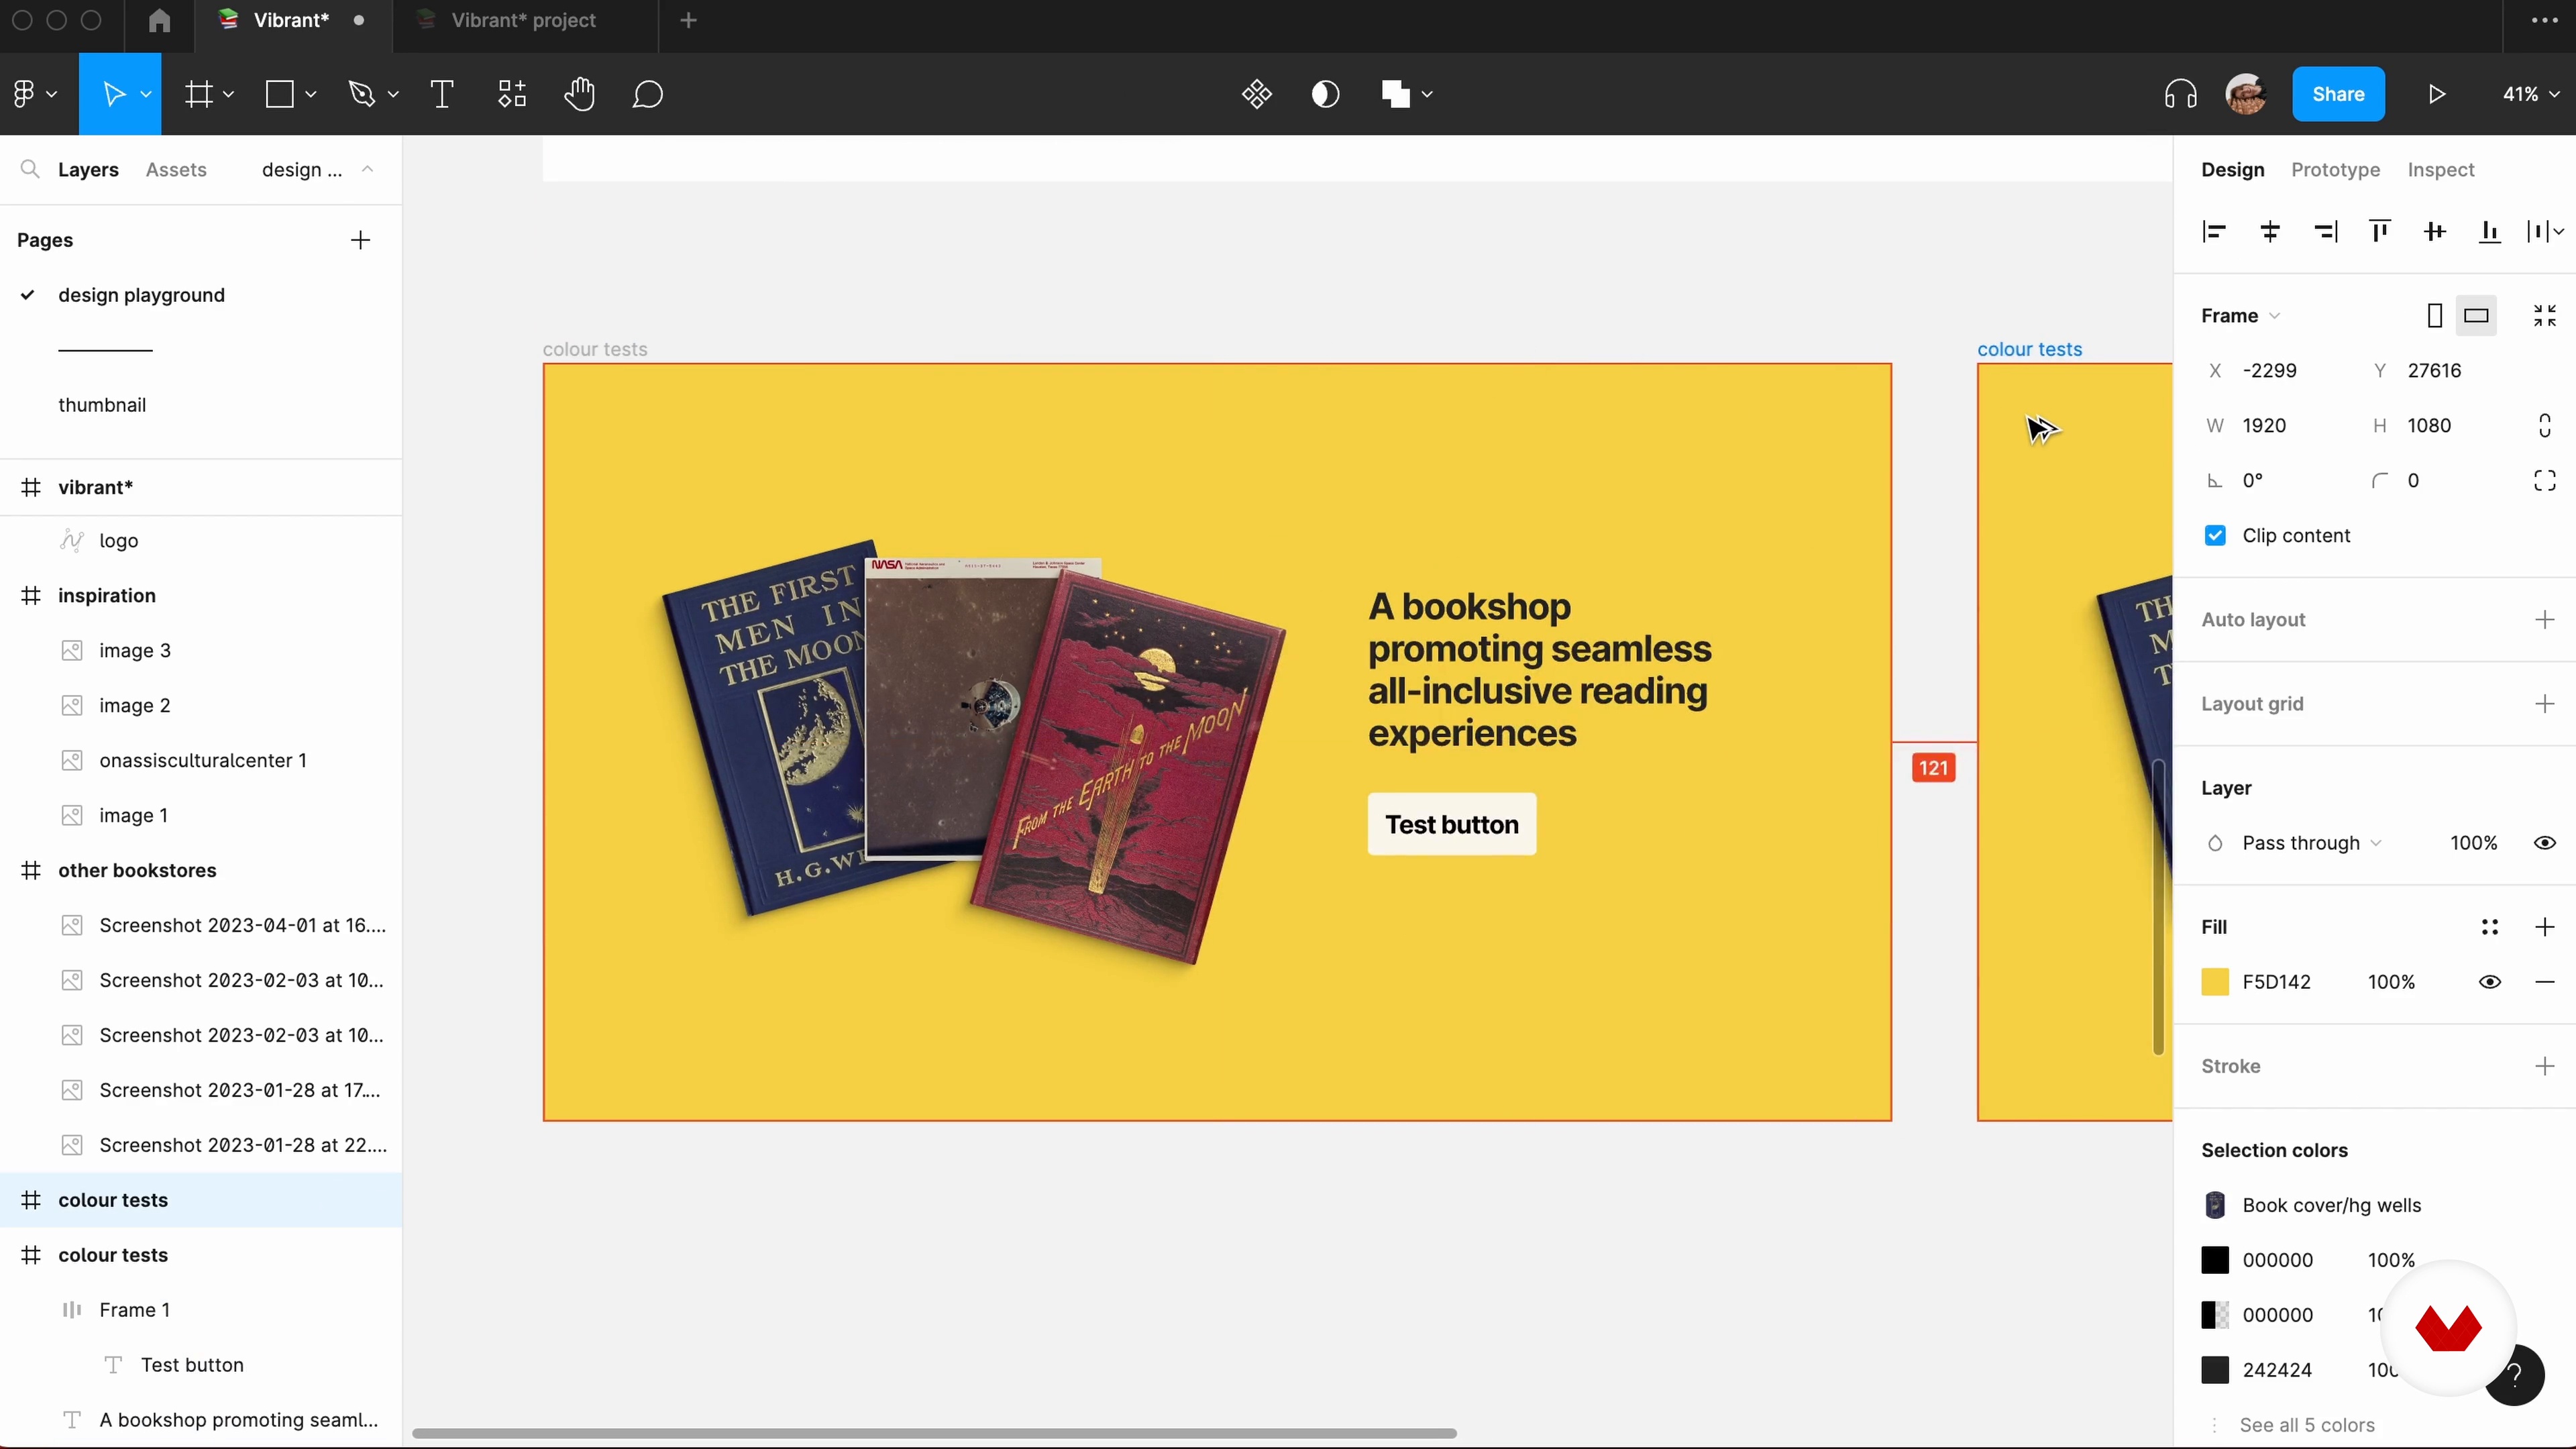
Task: Add Auto layout with plus
Action: [x=2545, y=620]
